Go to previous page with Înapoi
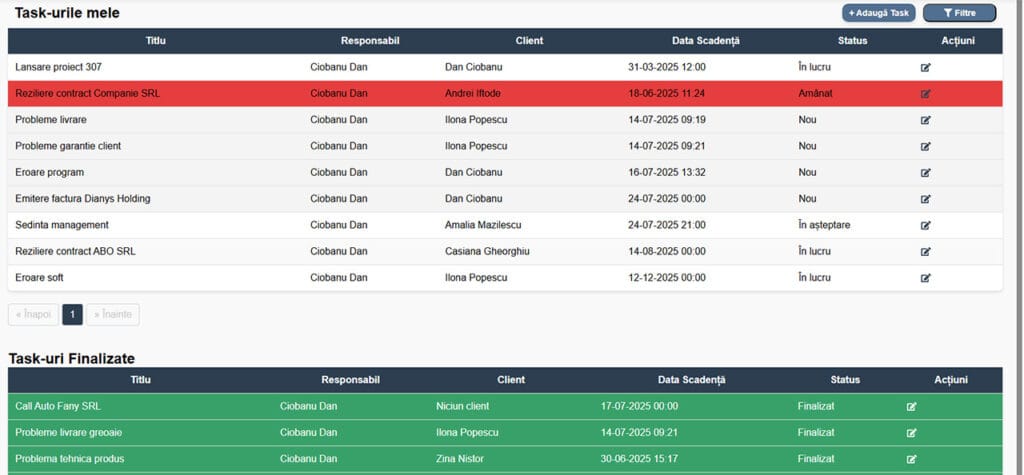The width and height of the screenshot is (1024, 475). (33, 314)
